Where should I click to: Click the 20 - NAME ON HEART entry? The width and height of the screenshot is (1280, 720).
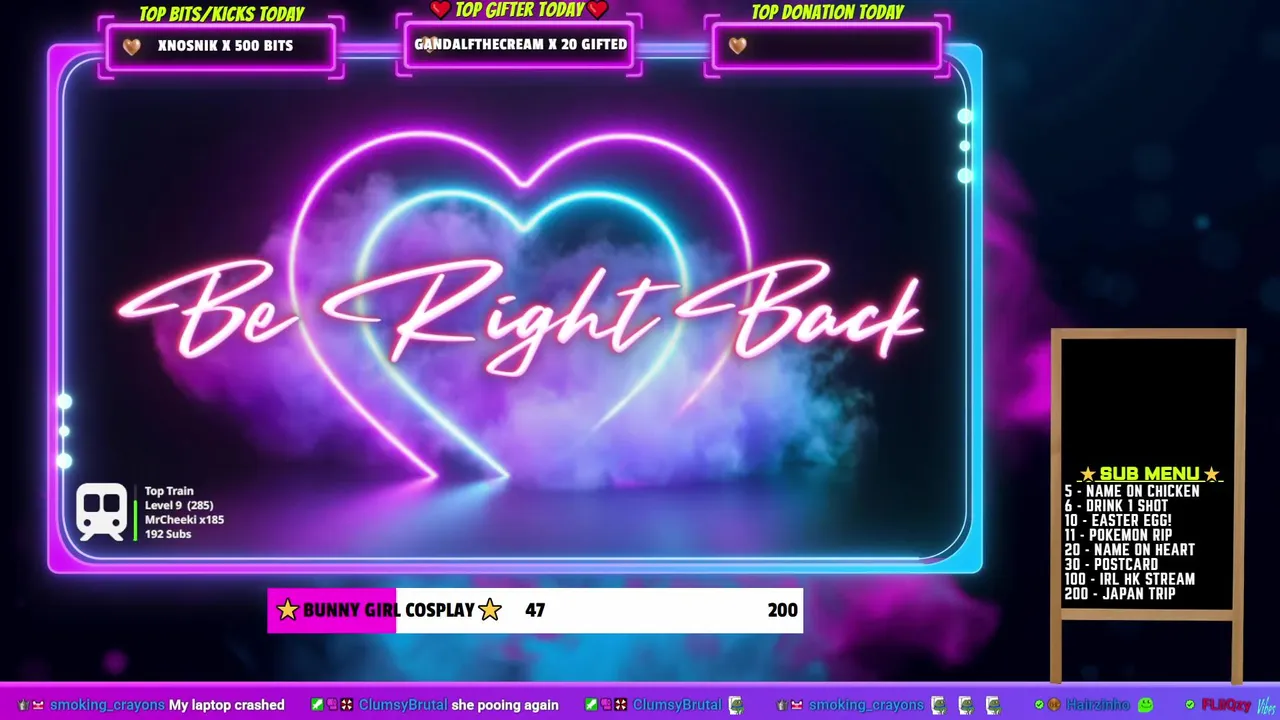point(1130,550)
